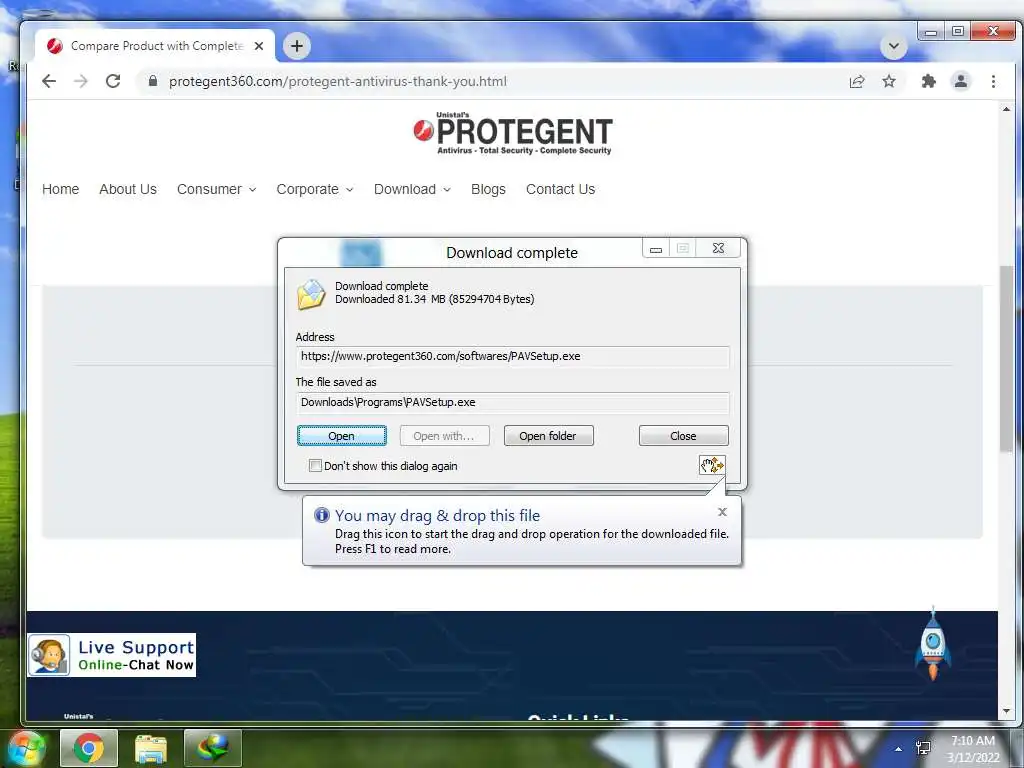Image resolution: width=1024 pixels, height=768 pixels.
Task: Click Open folder button
Action: 548,436
